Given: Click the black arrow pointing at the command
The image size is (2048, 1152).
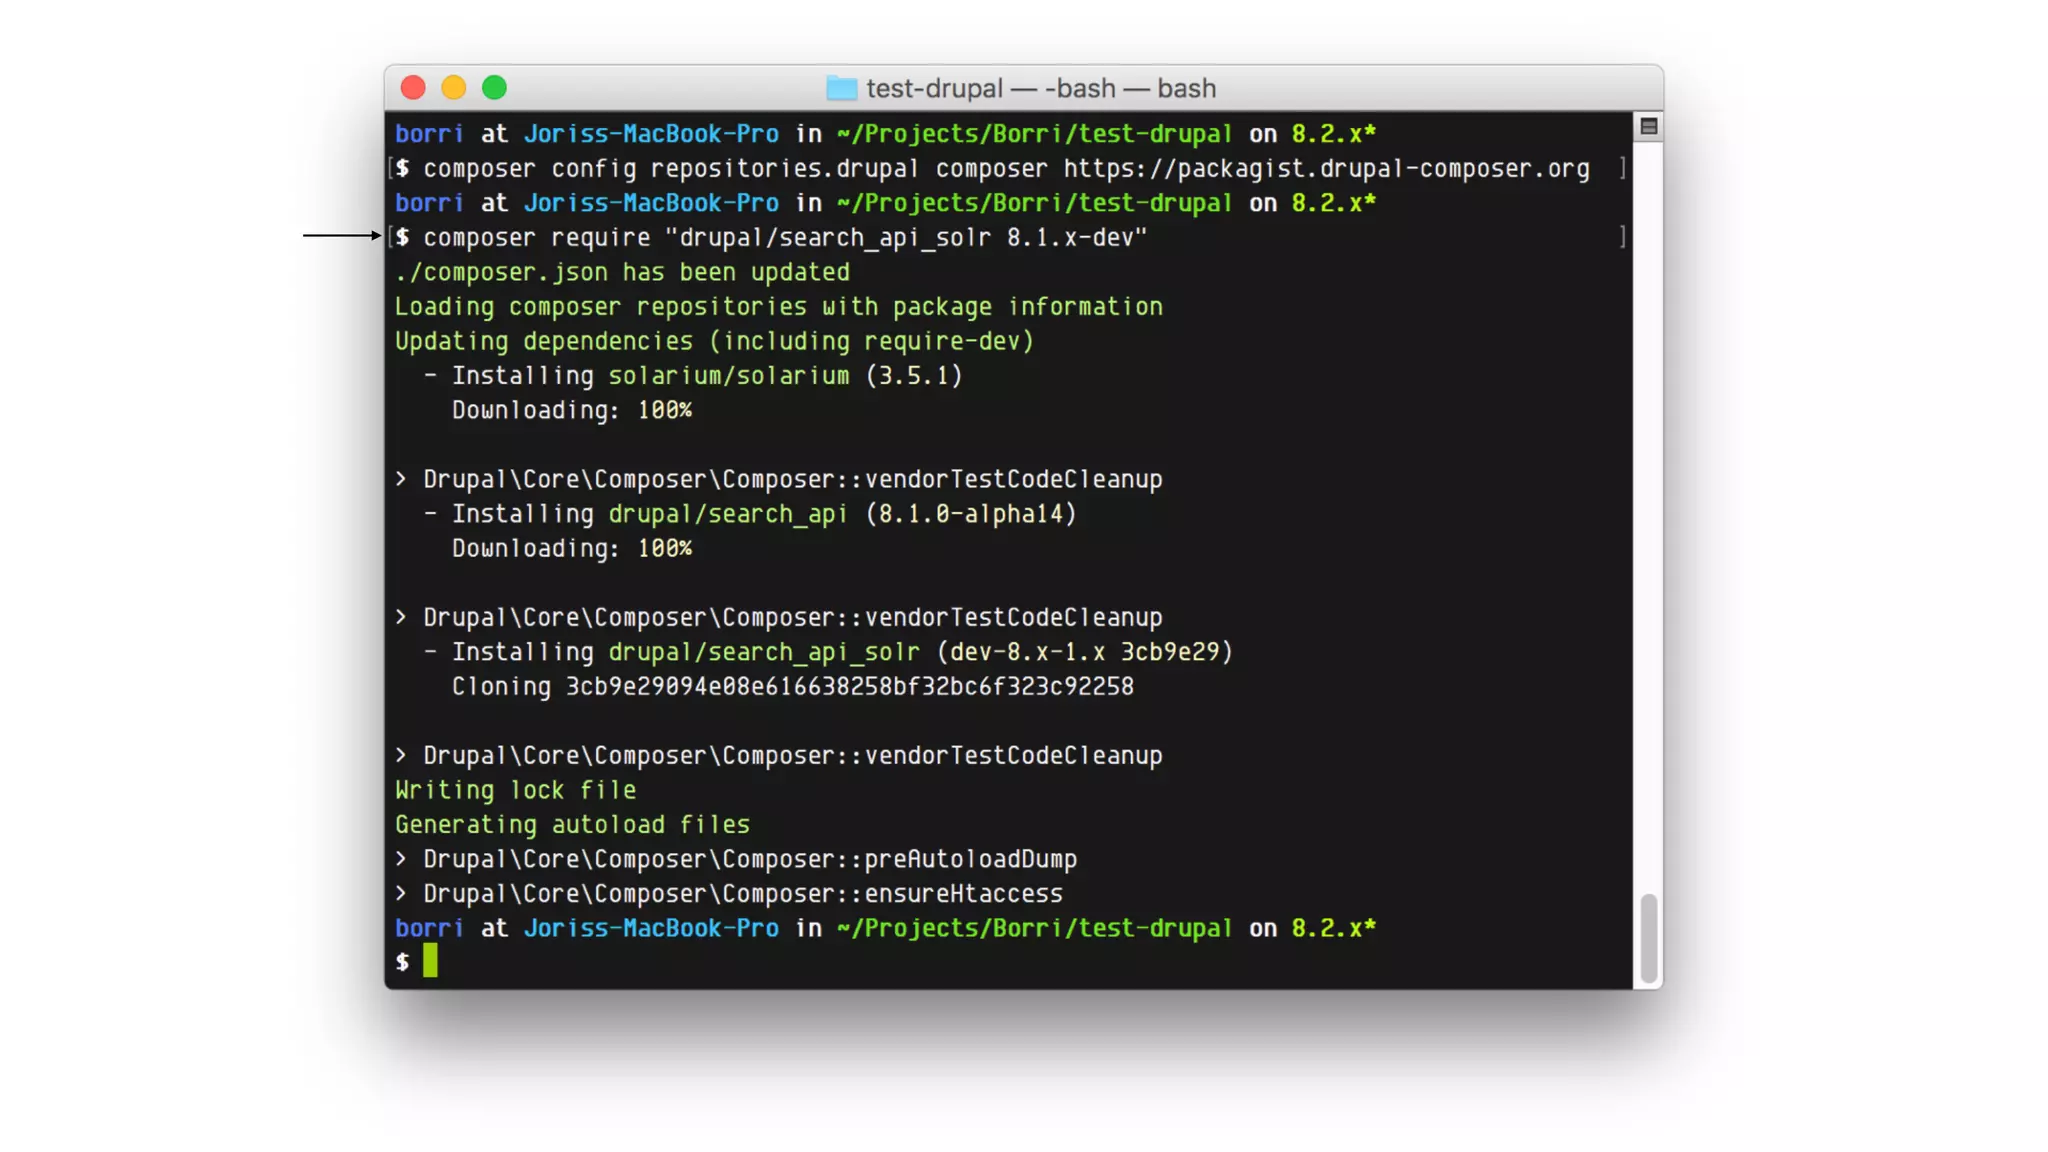Looking at the screenshot, I should tap(342, 235).
